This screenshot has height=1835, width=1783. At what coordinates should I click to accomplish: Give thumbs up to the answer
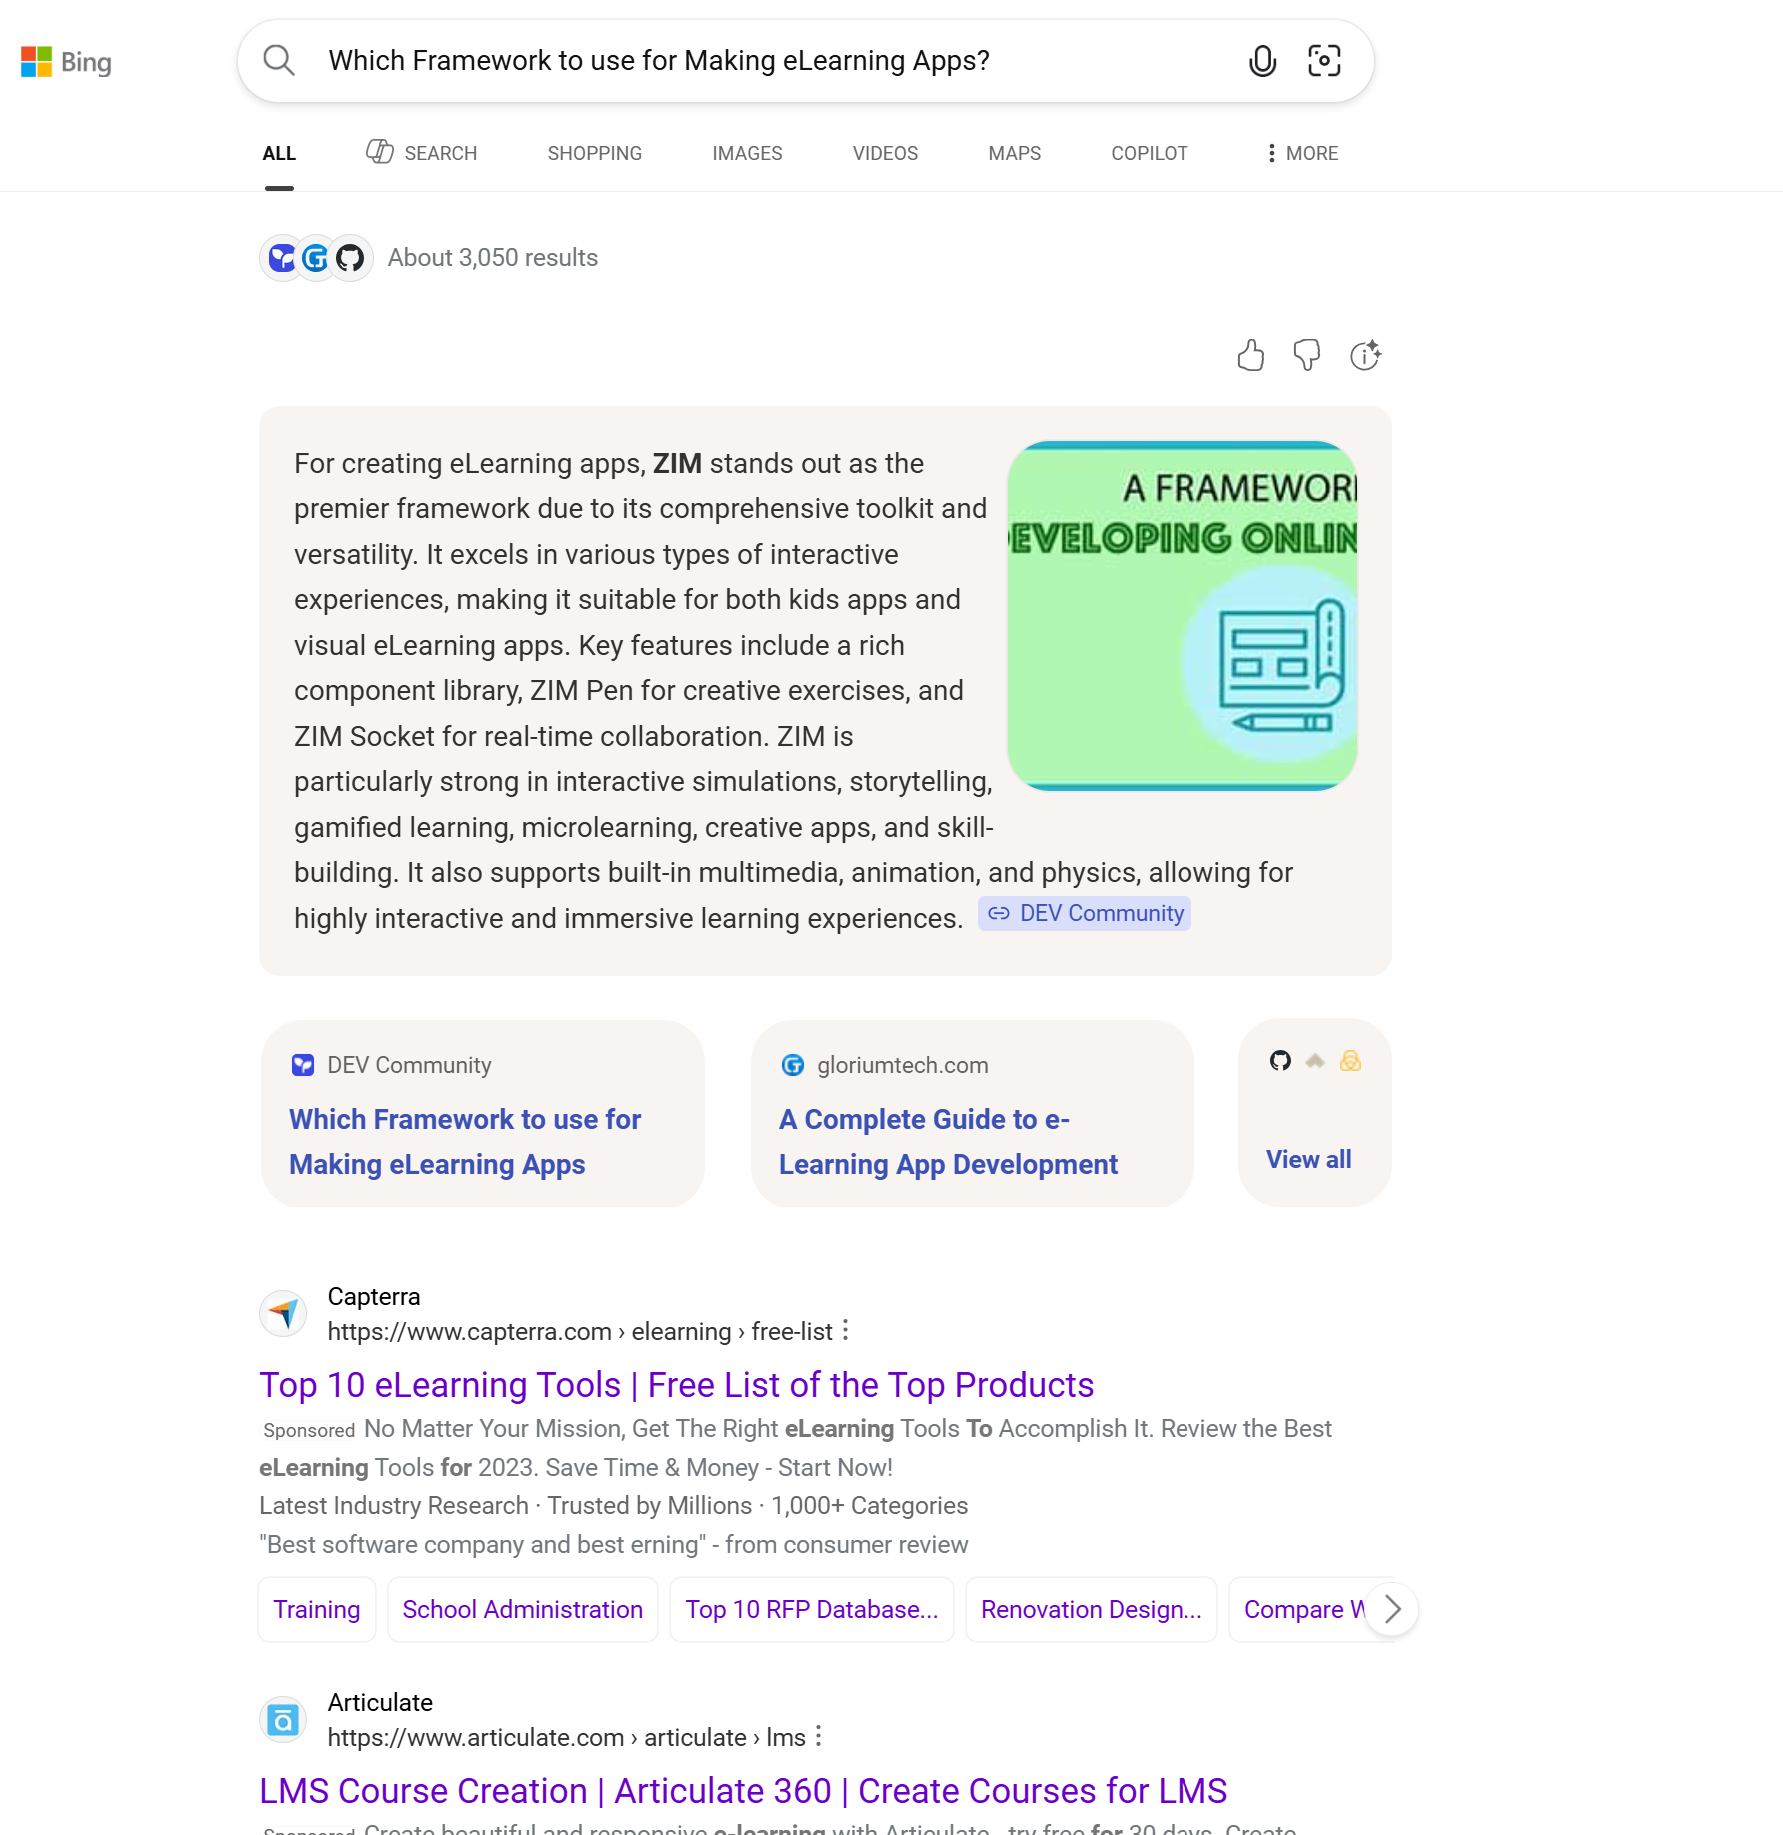(1250, 356)
